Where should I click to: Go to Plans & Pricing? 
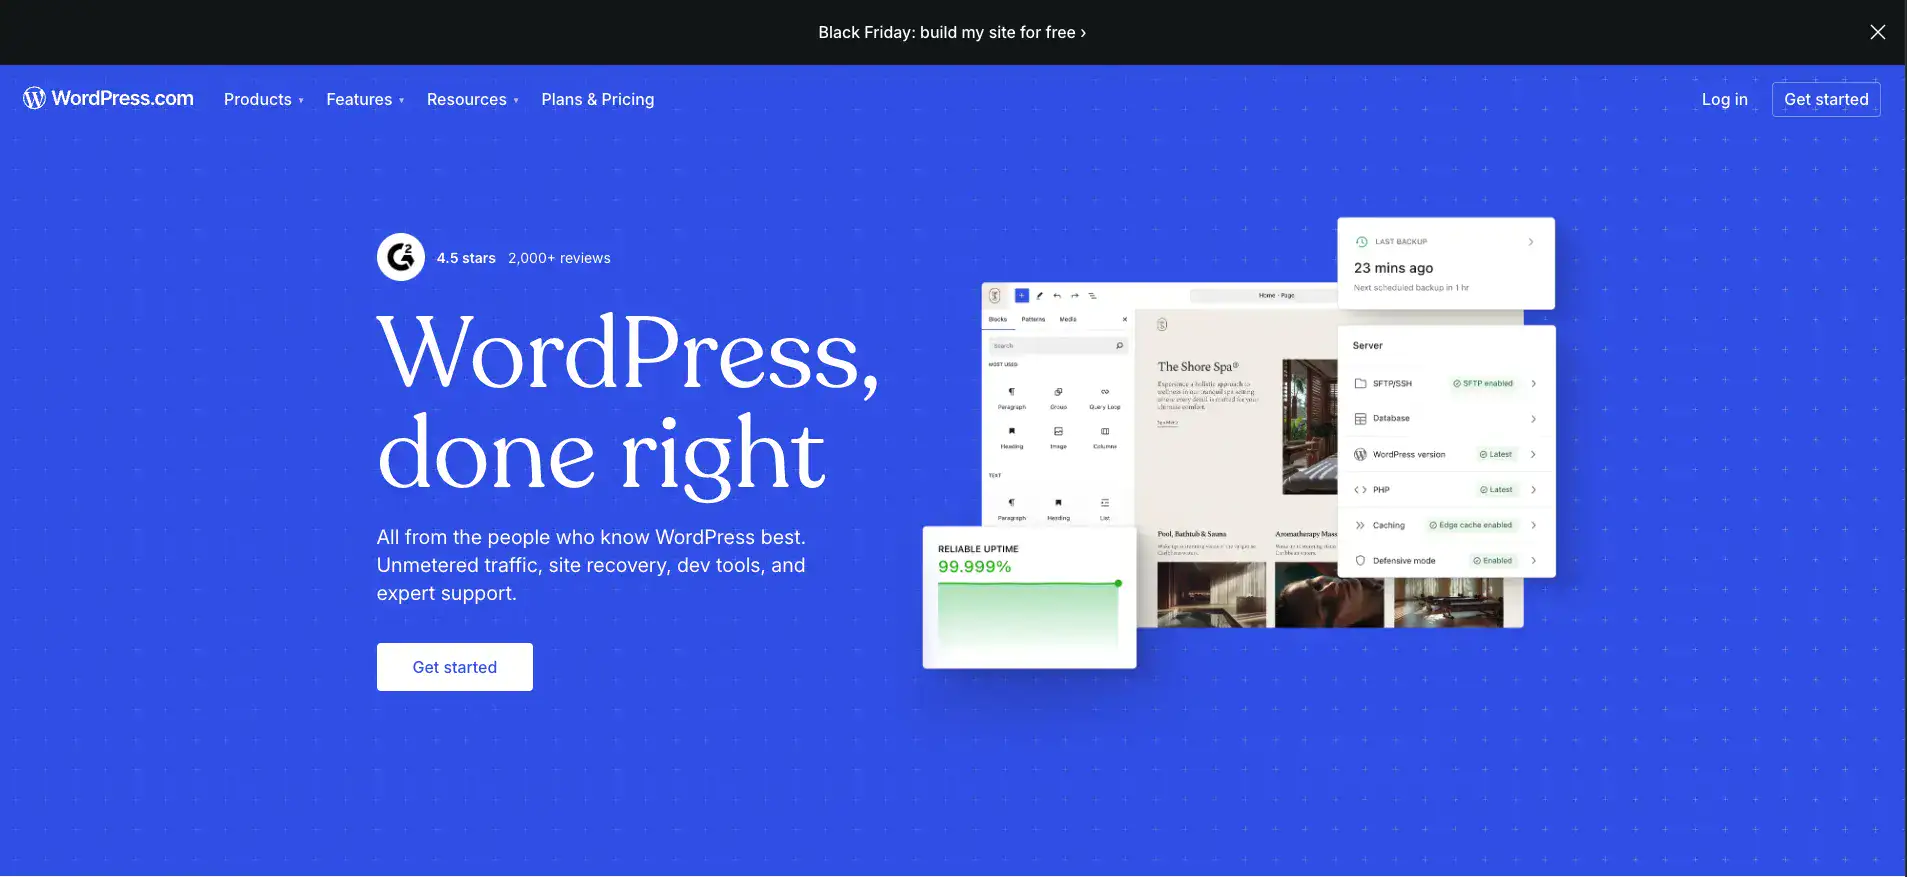pos(598,99)
